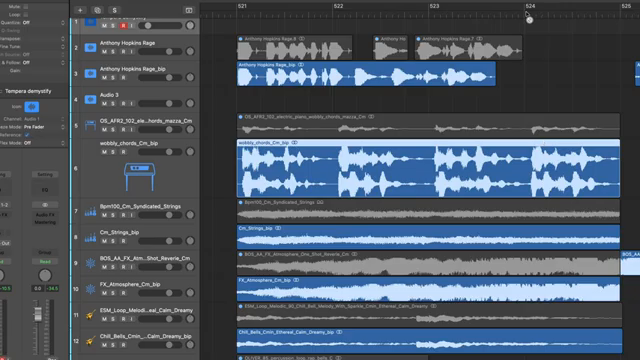Click the guitar icon of Chill_Bells_Cmin track
640x360 pixels.
pyautogui.click(x=90, y=340)
